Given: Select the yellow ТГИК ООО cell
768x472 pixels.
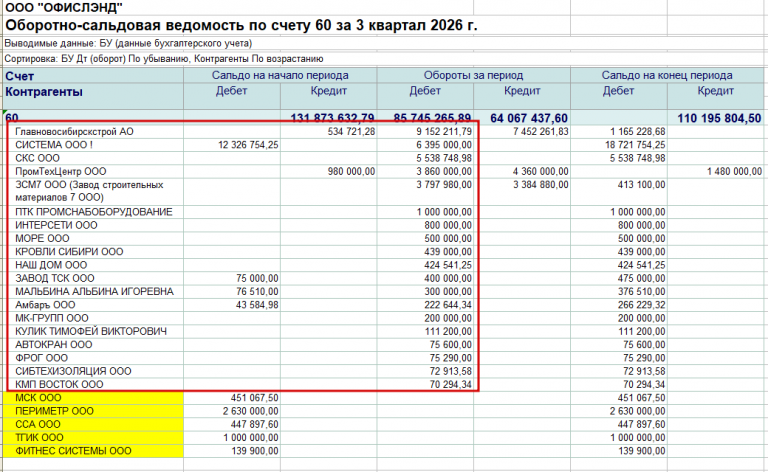Looking at the screenshot, I should [93, 437].
